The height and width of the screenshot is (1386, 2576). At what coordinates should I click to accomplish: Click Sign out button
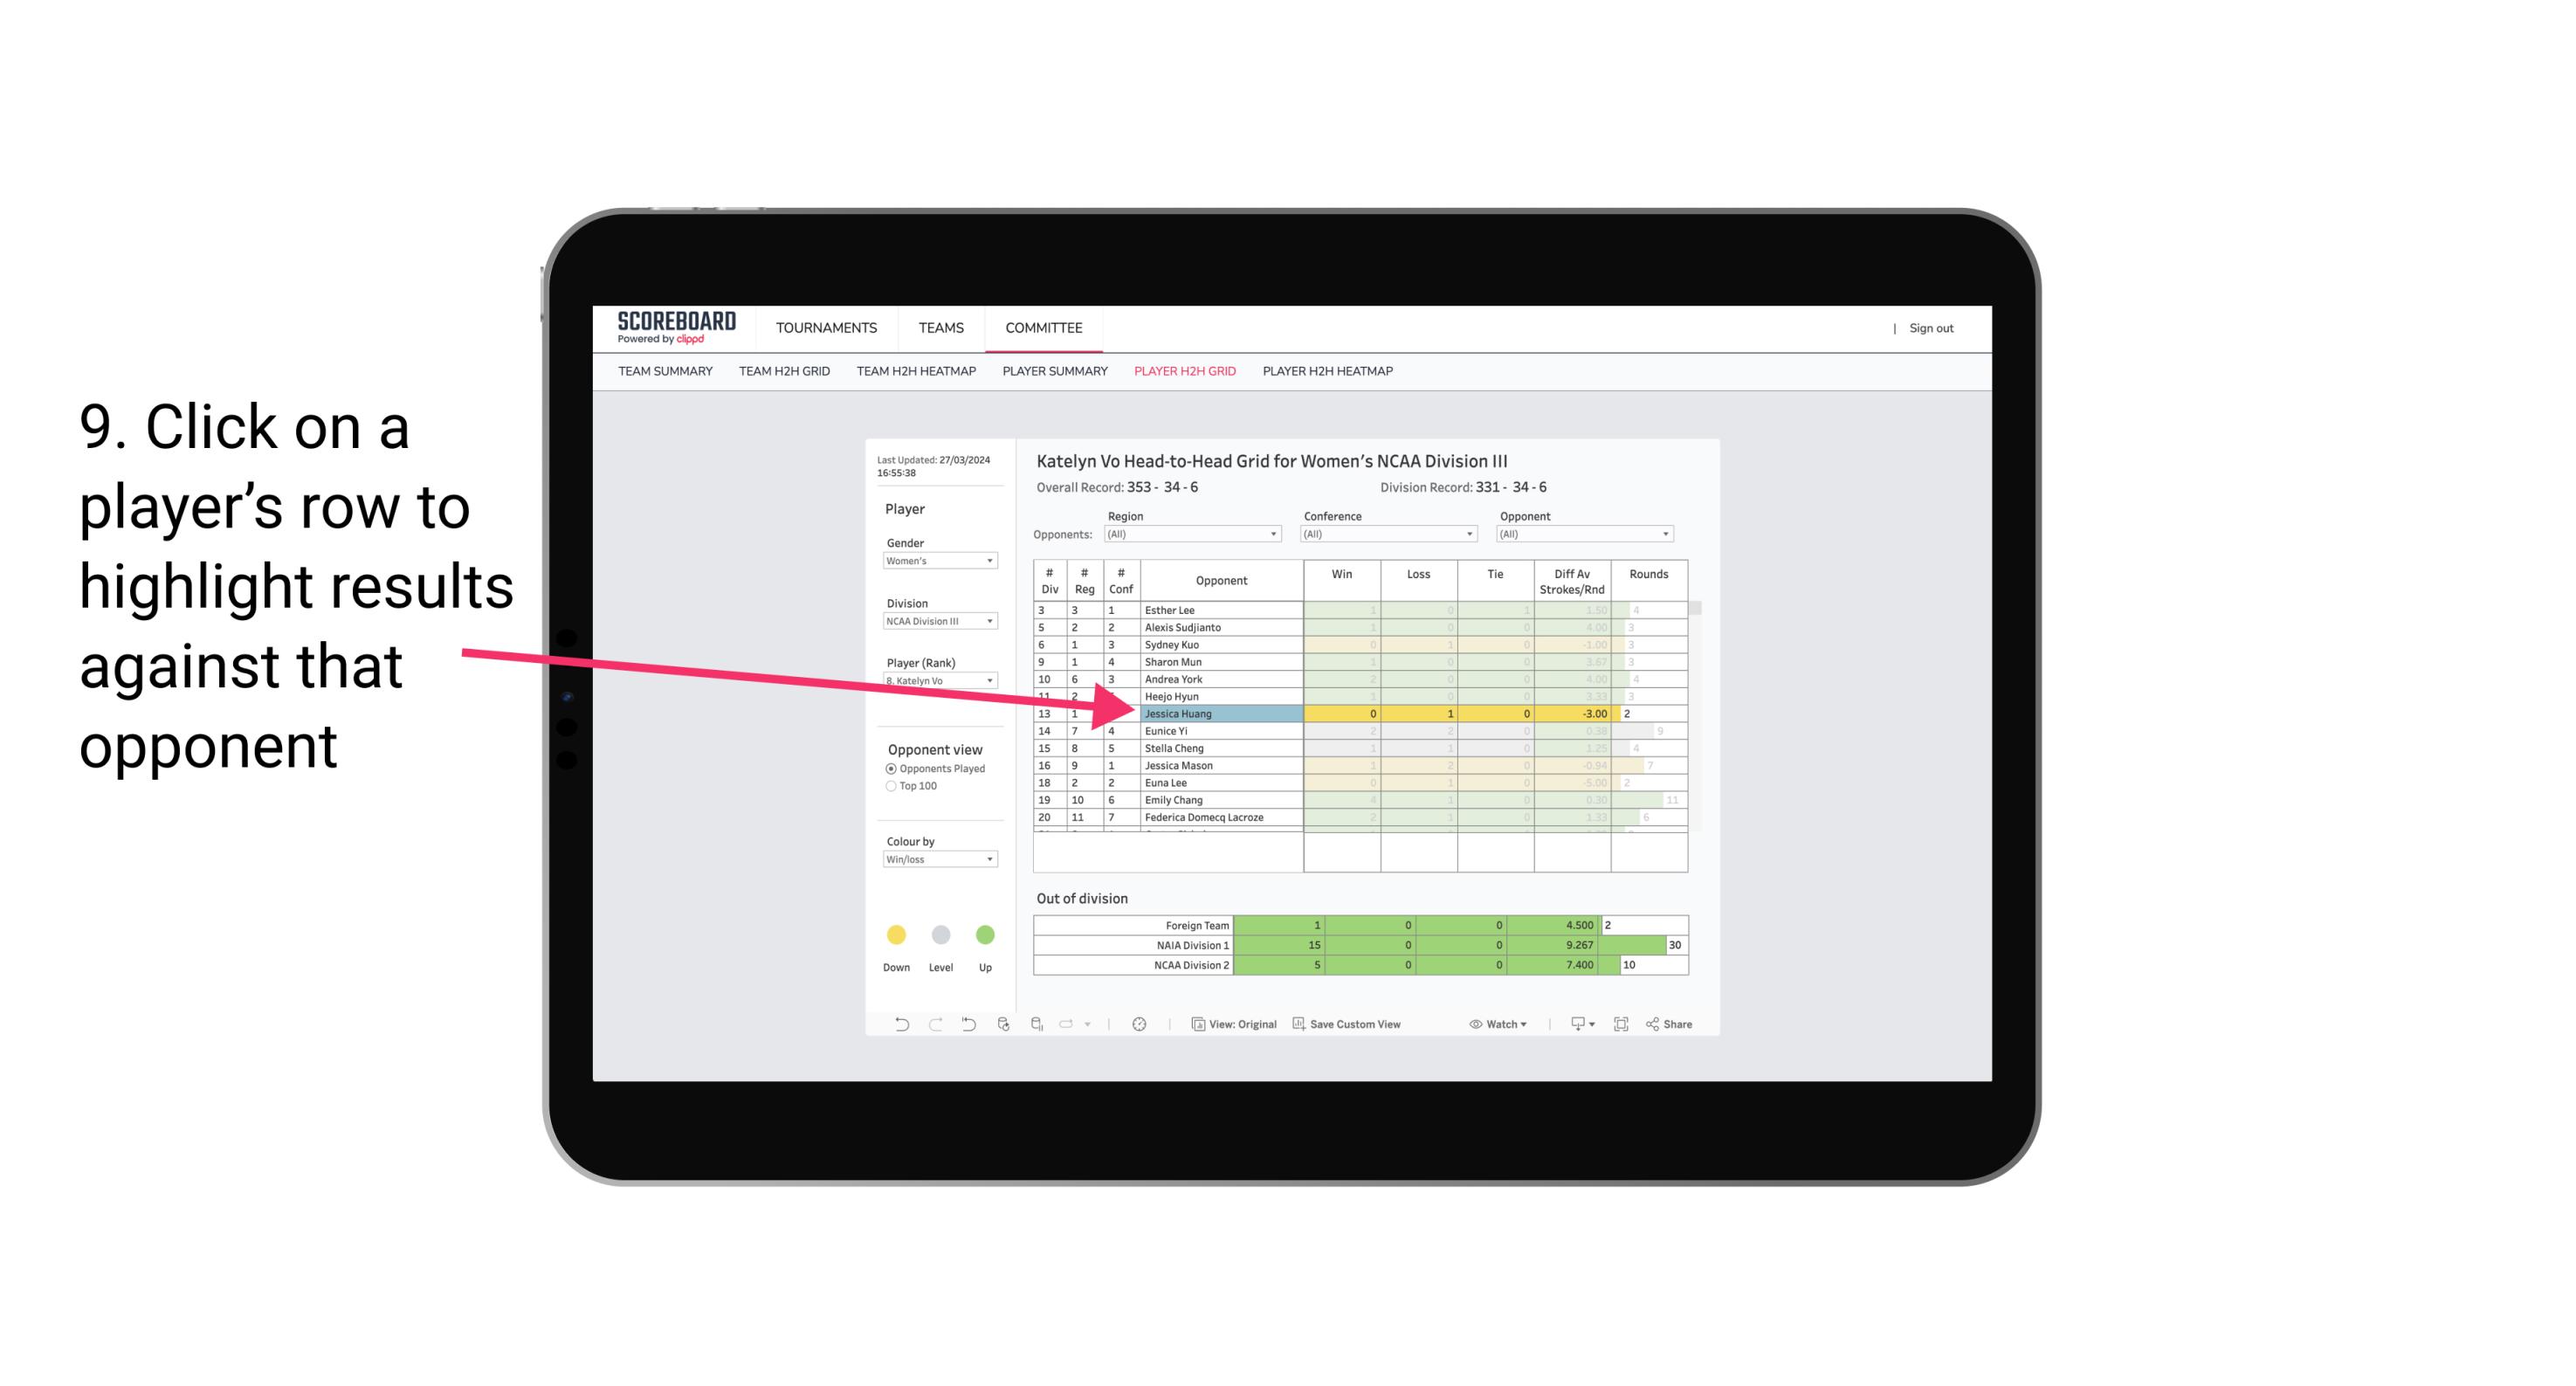(x=1932, y=329)
